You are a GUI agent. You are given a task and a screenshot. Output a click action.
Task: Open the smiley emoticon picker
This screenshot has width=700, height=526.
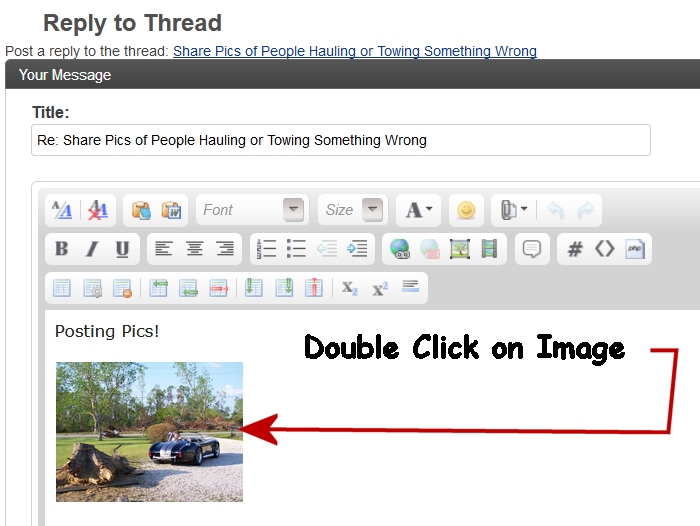tap(465, 210)
